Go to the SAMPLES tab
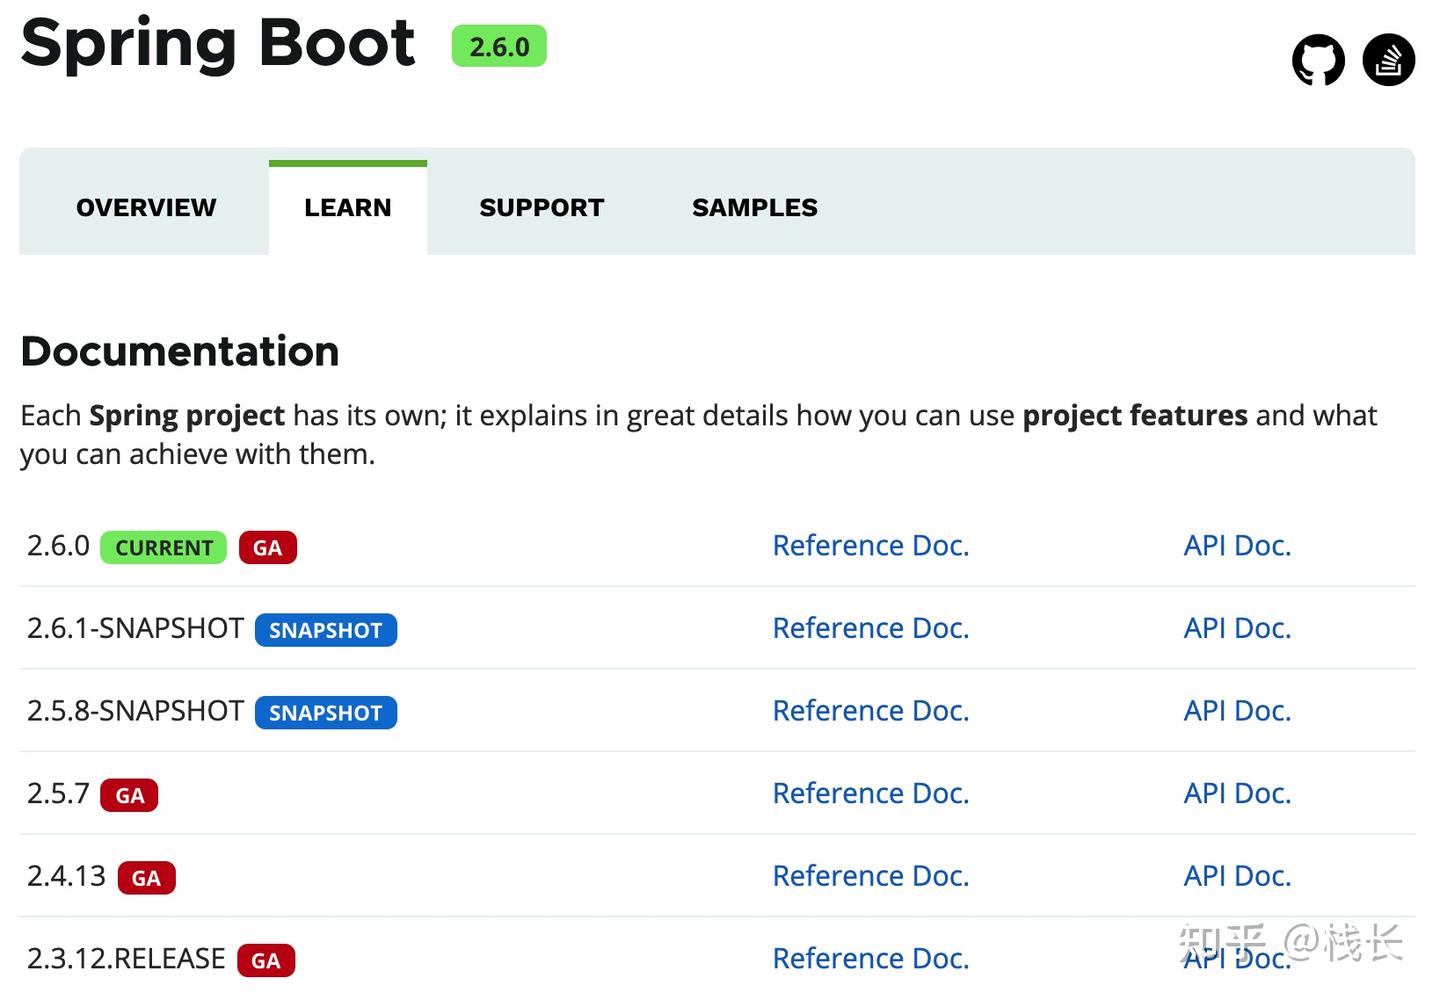The height and width of the screenshot is (1000, 1440). pyautogui.click(x=755, y=207)
